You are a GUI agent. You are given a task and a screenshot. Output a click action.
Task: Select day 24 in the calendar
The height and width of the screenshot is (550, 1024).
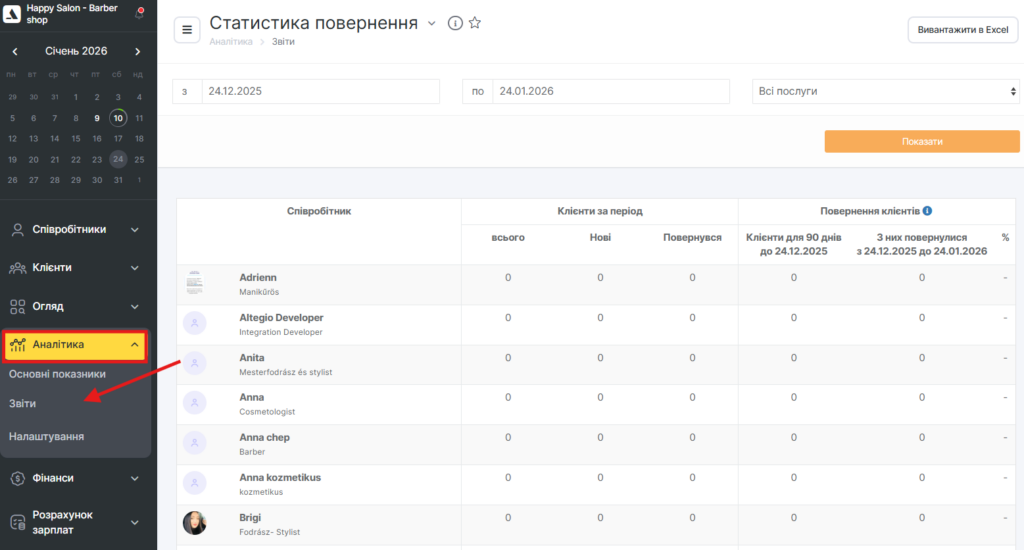(118, 159)
